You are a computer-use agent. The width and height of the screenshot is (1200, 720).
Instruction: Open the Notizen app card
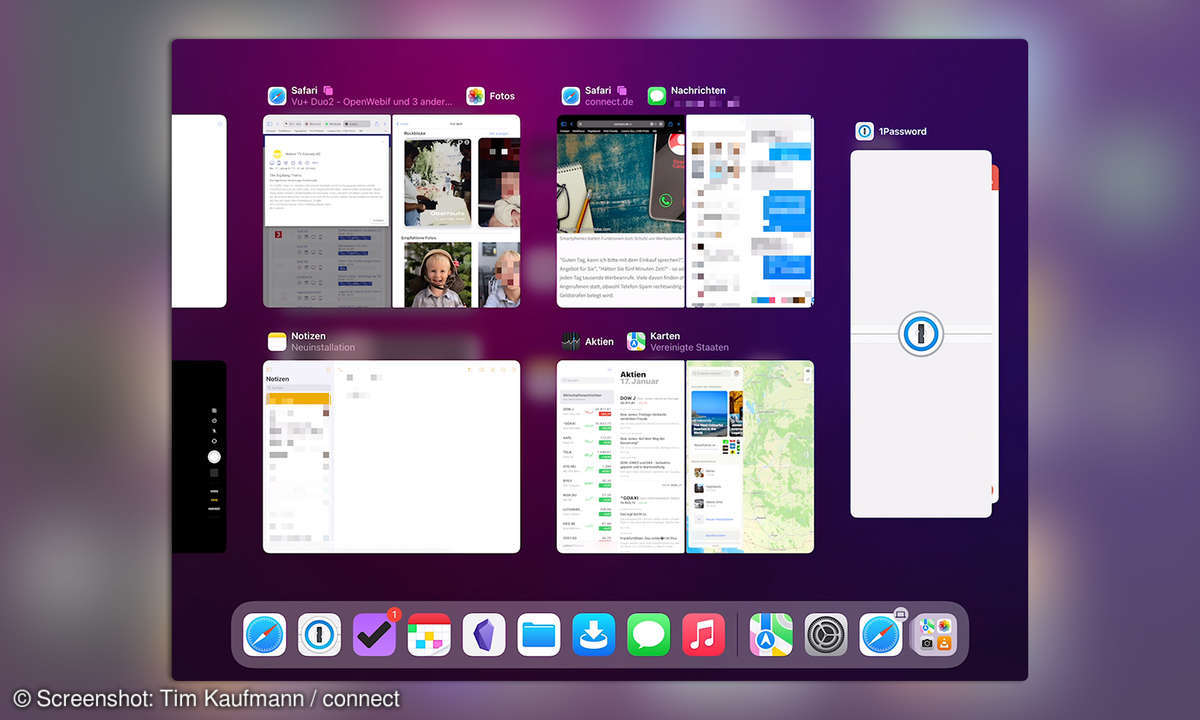pyautogui.click(x=391, y=457)
